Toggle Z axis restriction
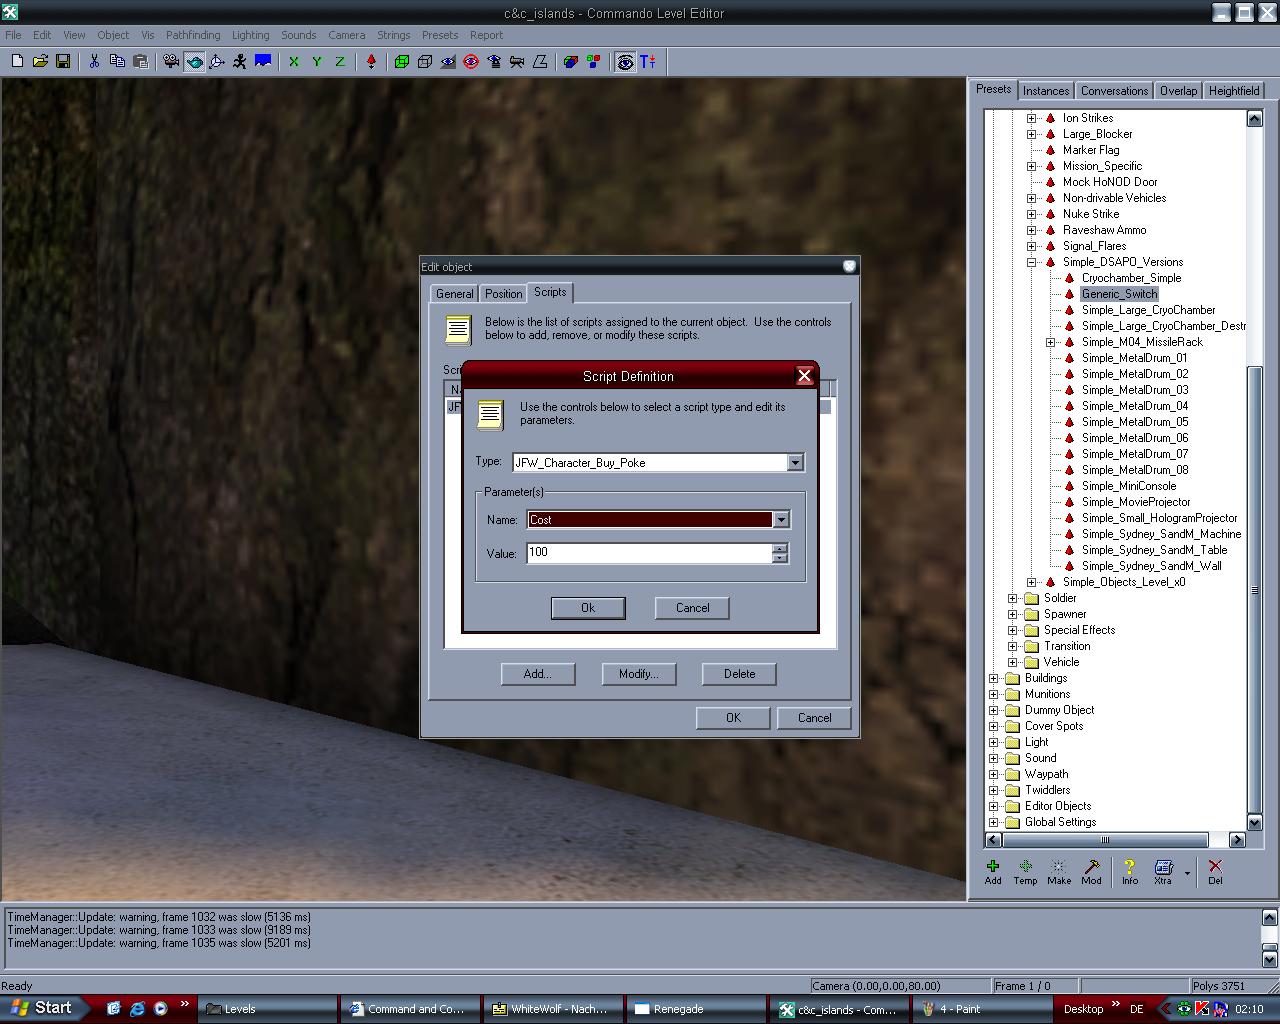 pyautogui.click(x=340, y=61)
